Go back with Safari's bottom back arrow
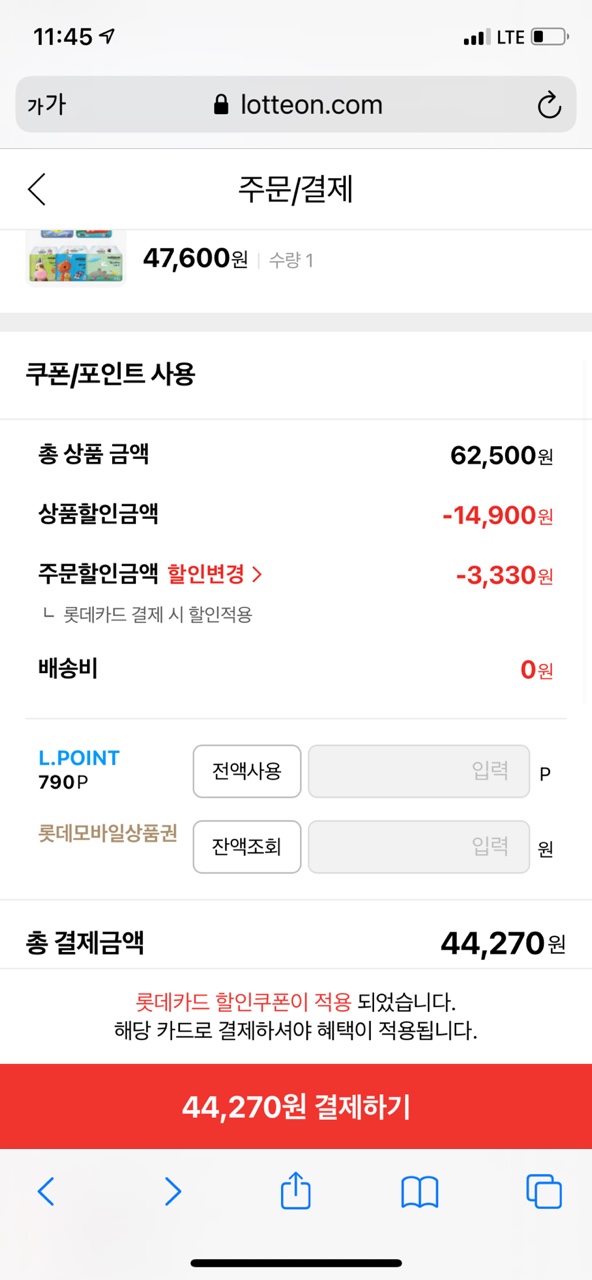This screenshot has height=1280, width=592. click(x=46, y=1191)
